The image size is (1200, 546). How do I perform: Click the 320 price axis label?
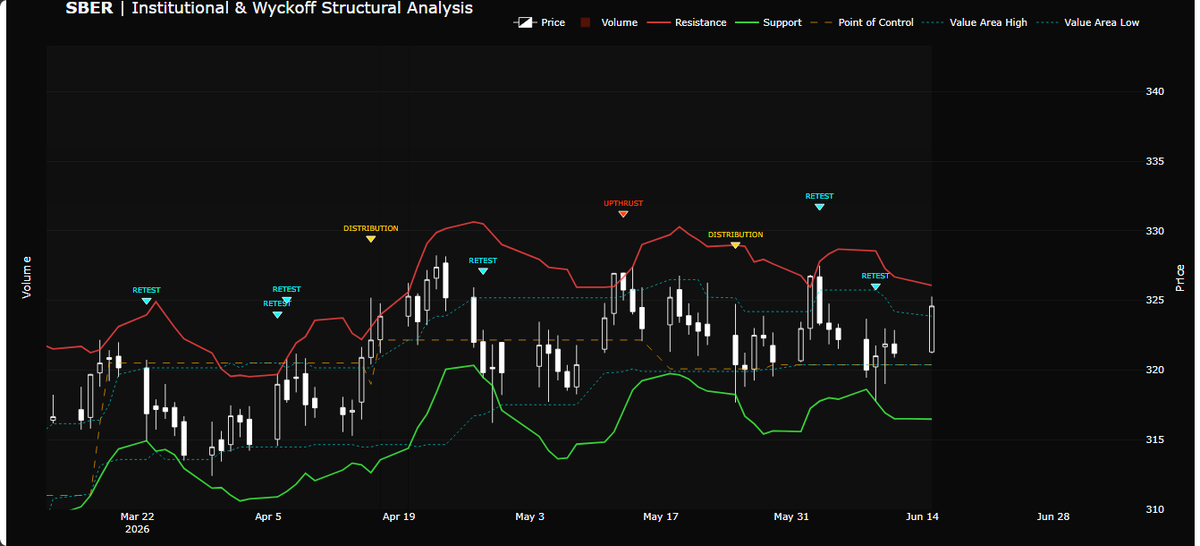(x=1155, y=370)
